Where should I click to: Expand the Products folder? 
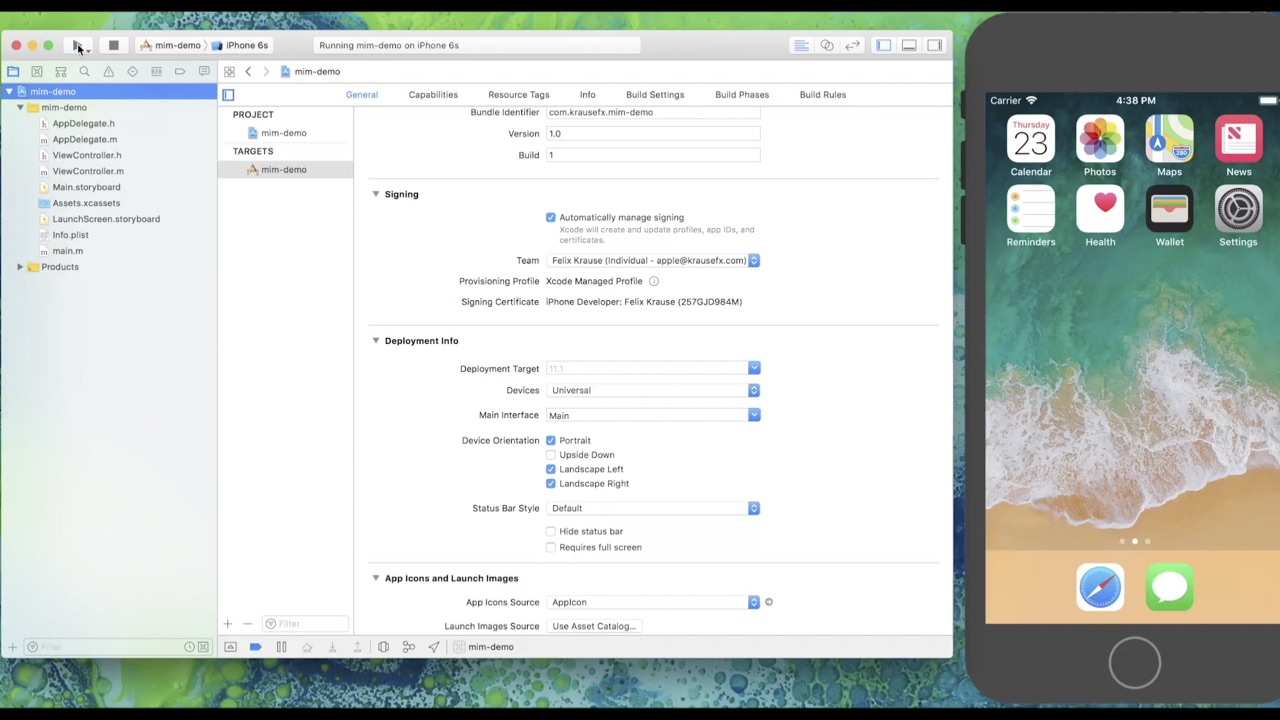pyautogui.click(x=20, y=267)
